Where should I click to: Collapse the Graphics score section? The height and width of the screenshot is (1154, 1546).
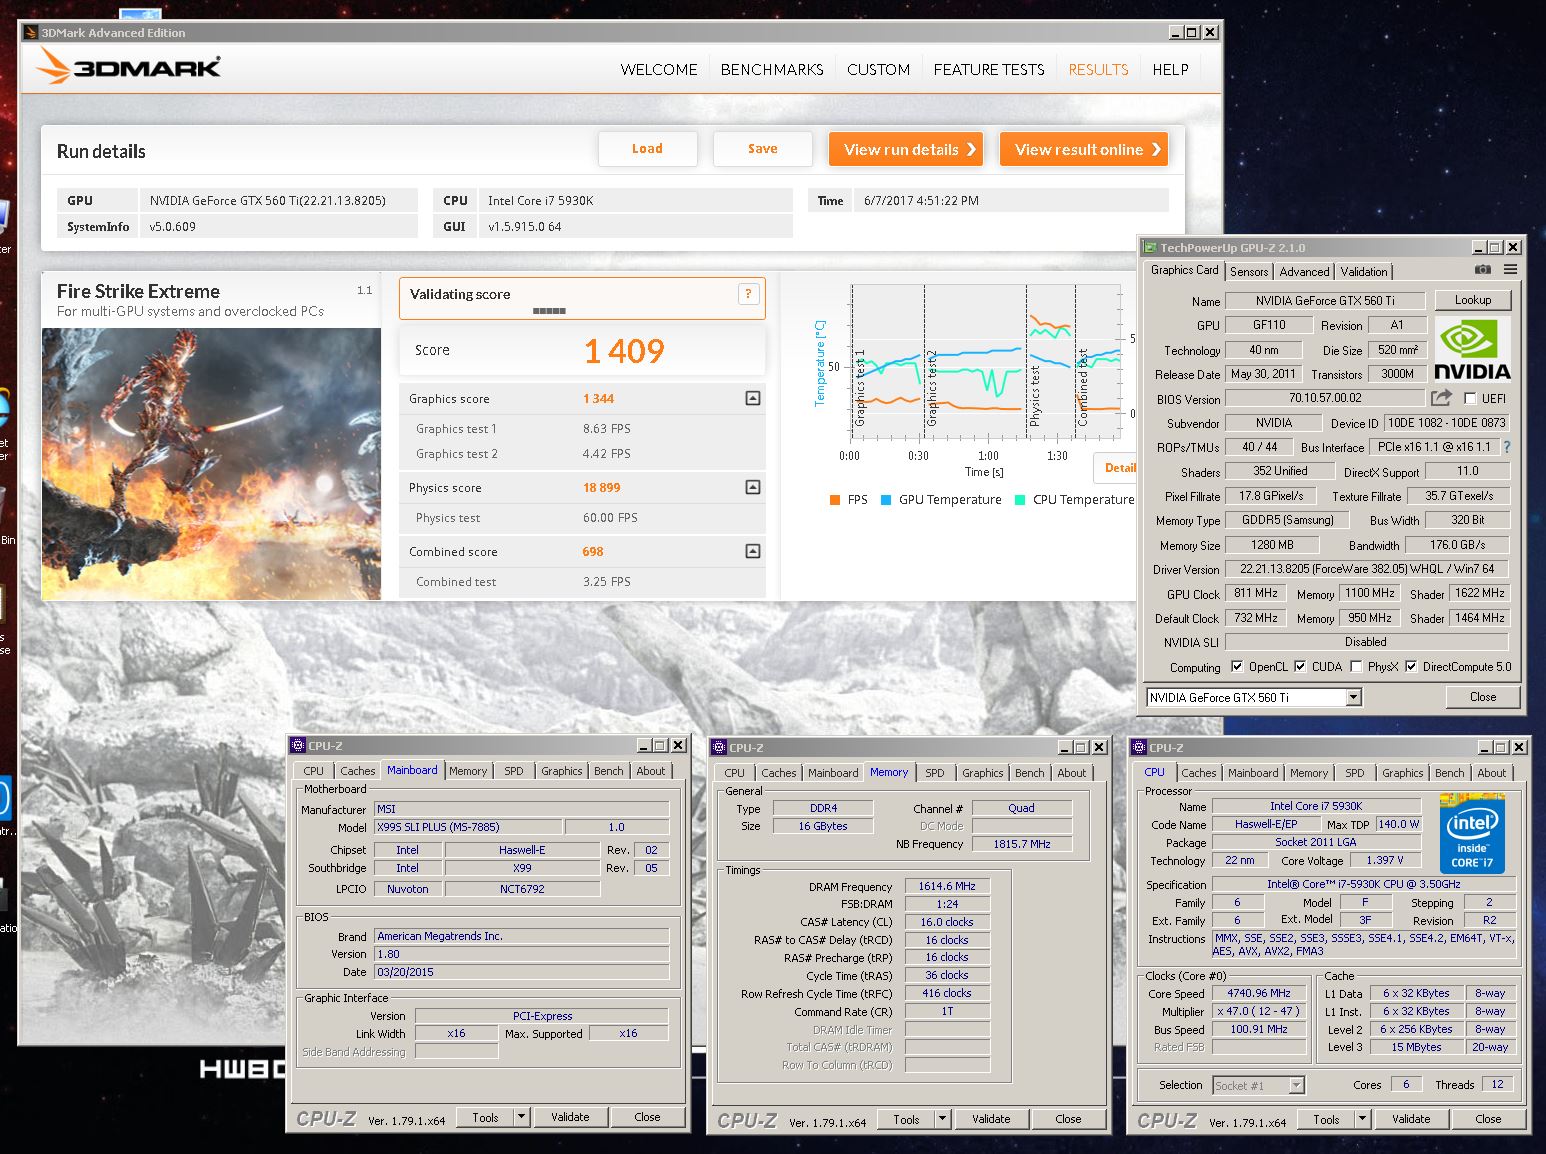pyautogui.click(x=753, y=398)
